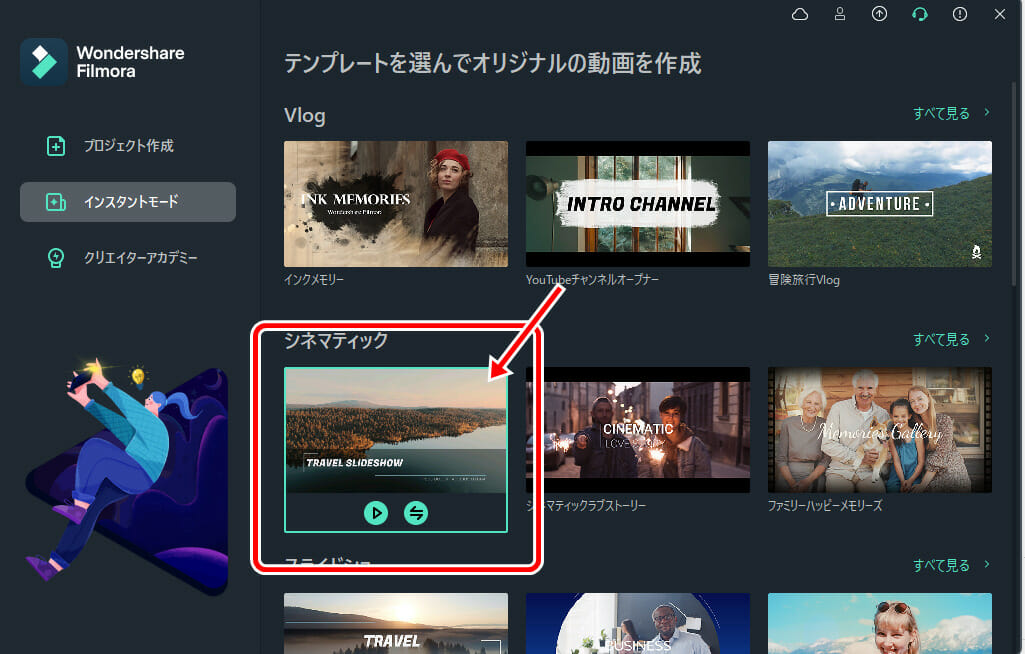
Task: Click the インクメモリー template label
Action: 314,280
